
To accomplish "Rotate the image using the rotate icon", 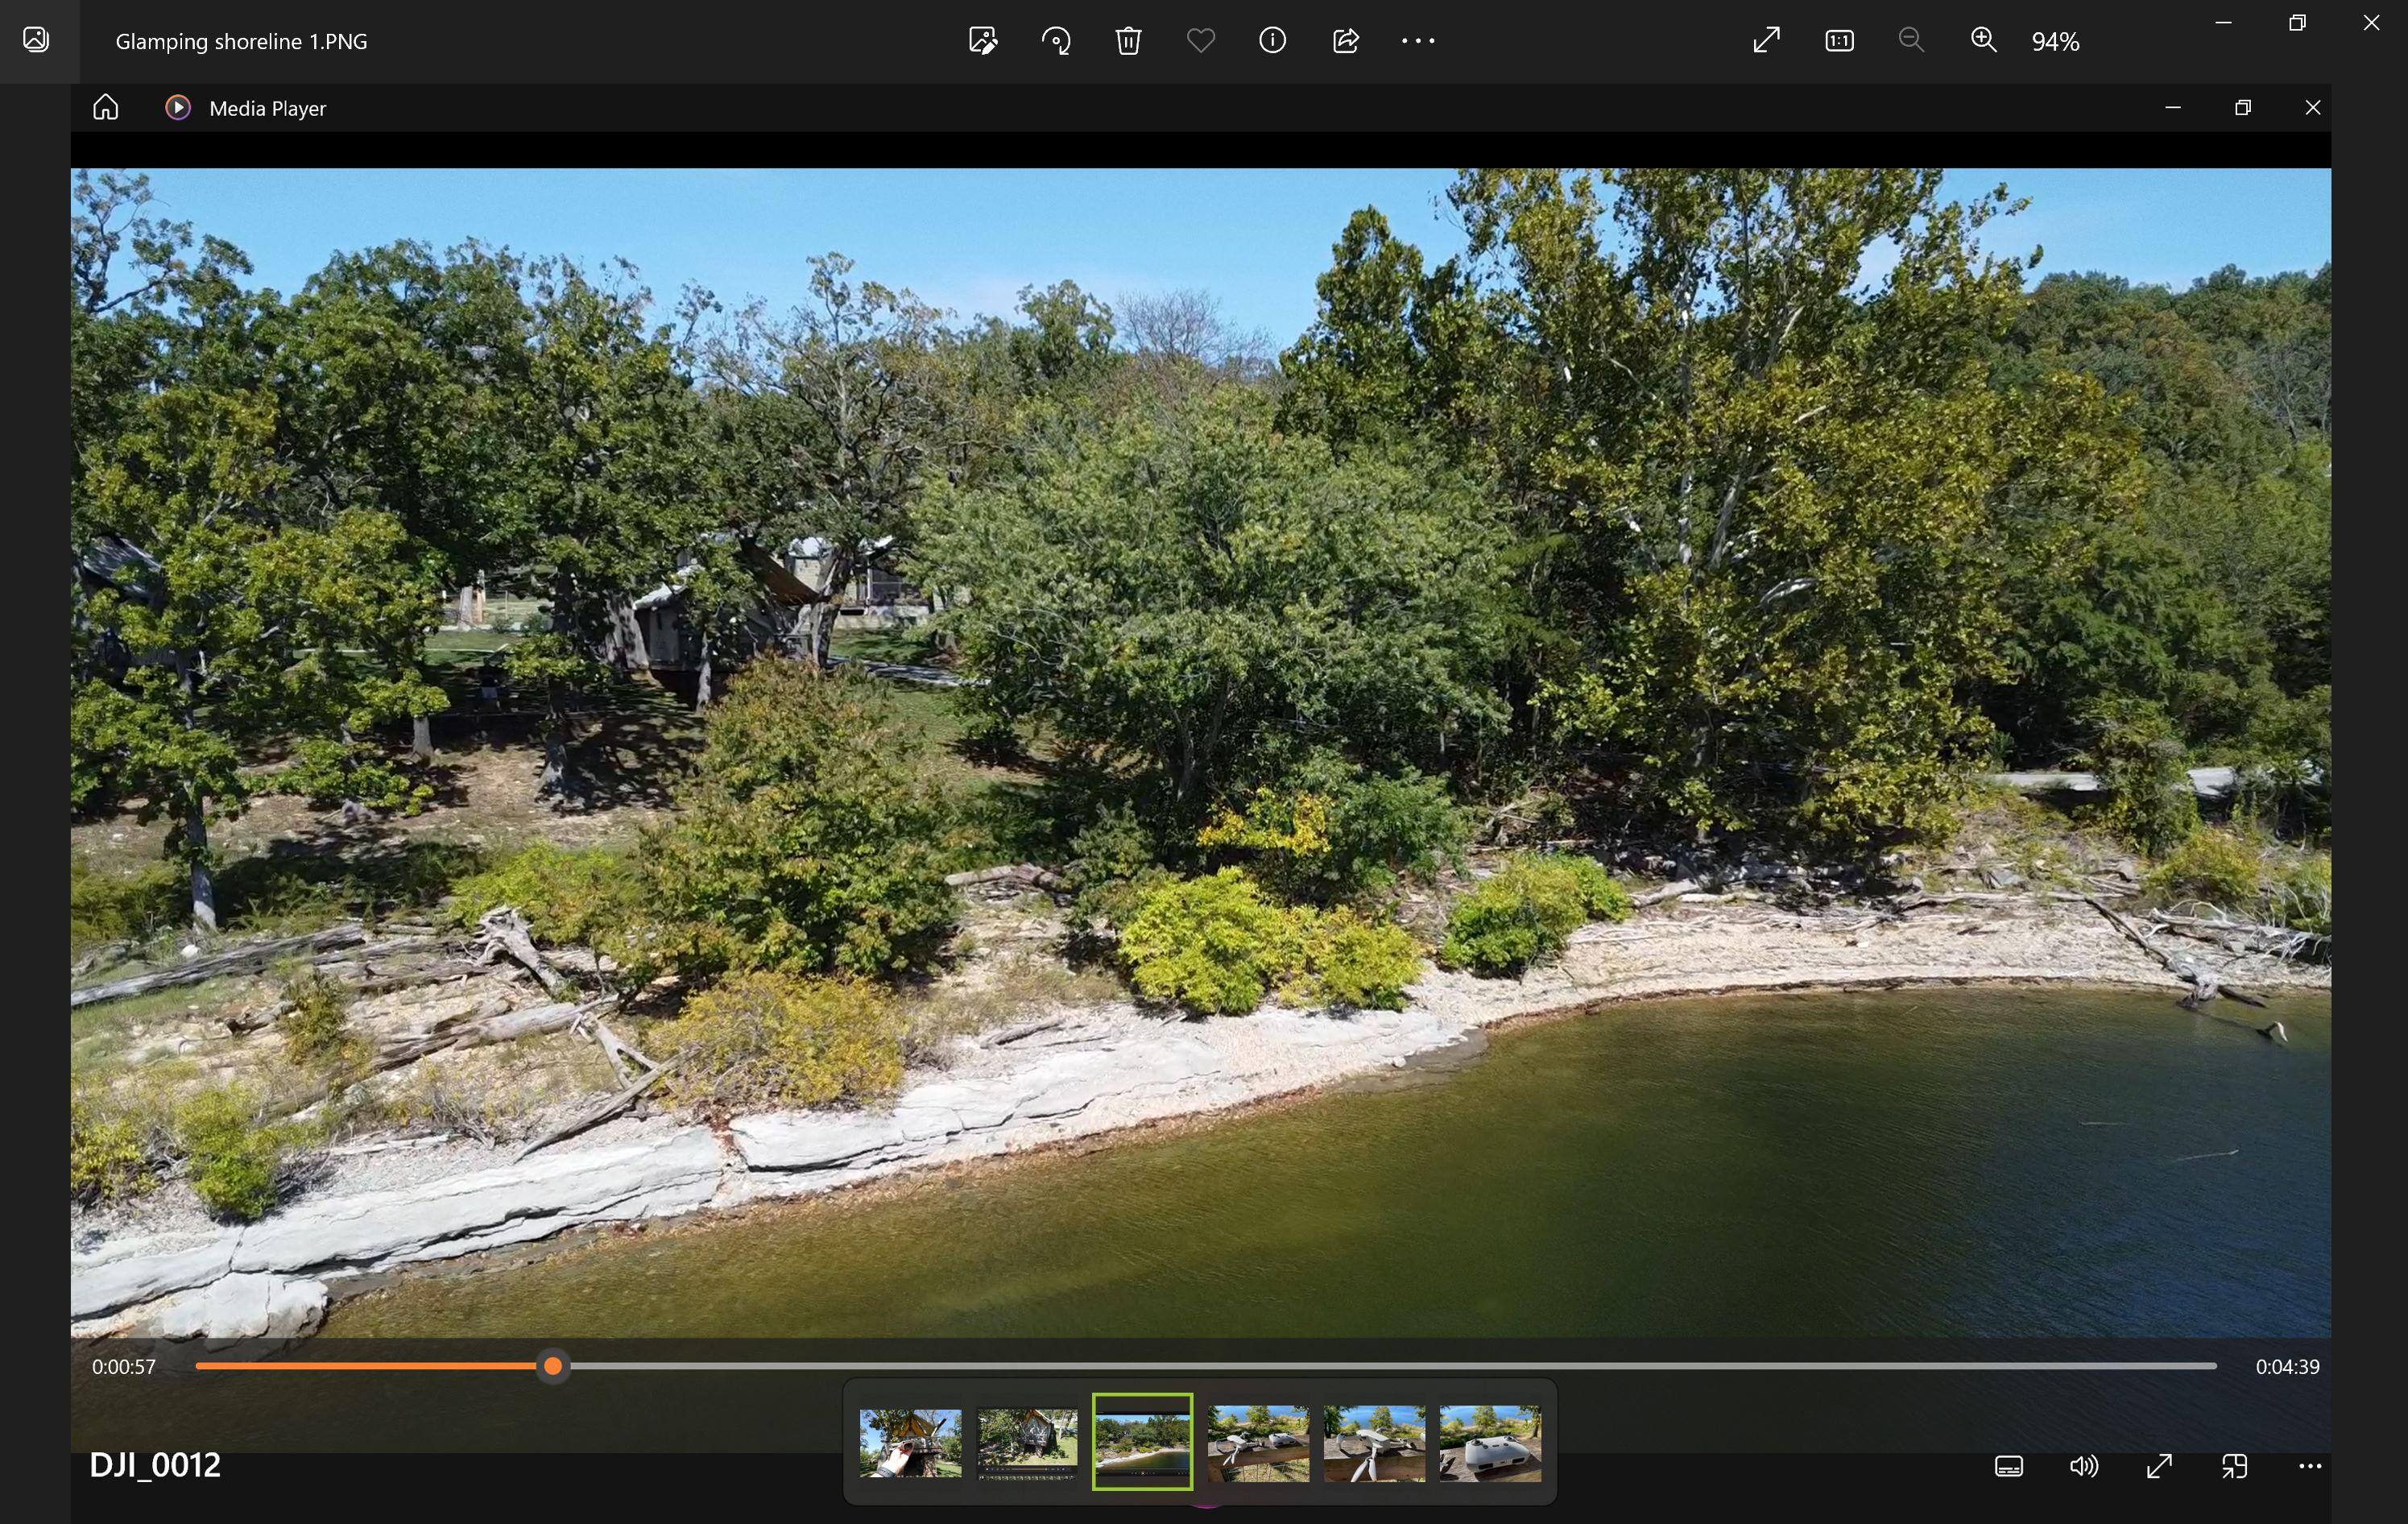I will (x=1056, y=41).
